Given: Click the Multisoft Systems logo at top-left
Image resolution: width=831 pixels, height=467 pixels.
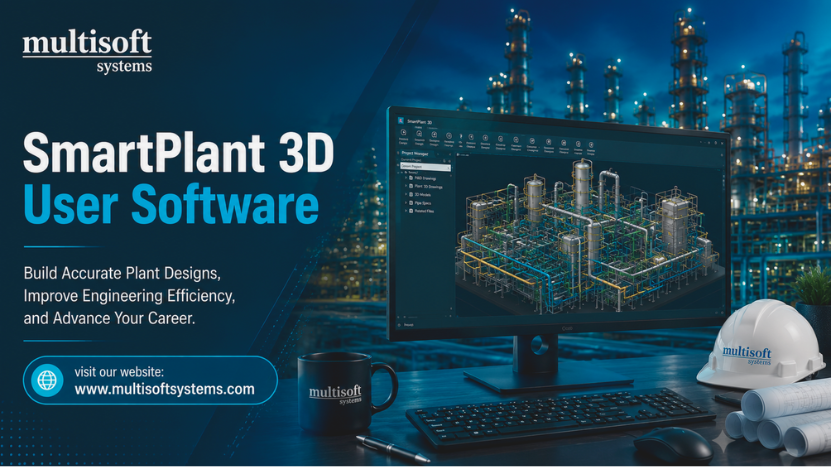Looking at the screenshot, I should (87, 51).
